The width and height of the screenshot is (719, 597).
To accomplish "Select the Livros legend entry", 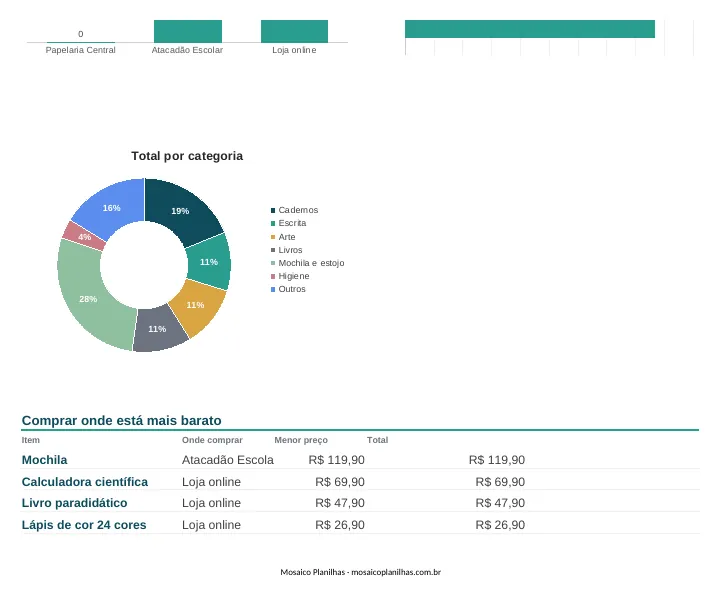I will 287,250.
